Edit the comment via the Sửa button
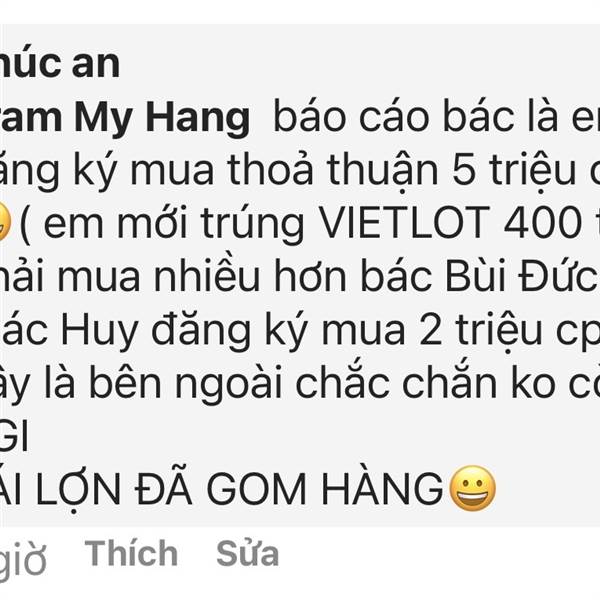This screenshot has height=600, width=600. coord(248,553)
